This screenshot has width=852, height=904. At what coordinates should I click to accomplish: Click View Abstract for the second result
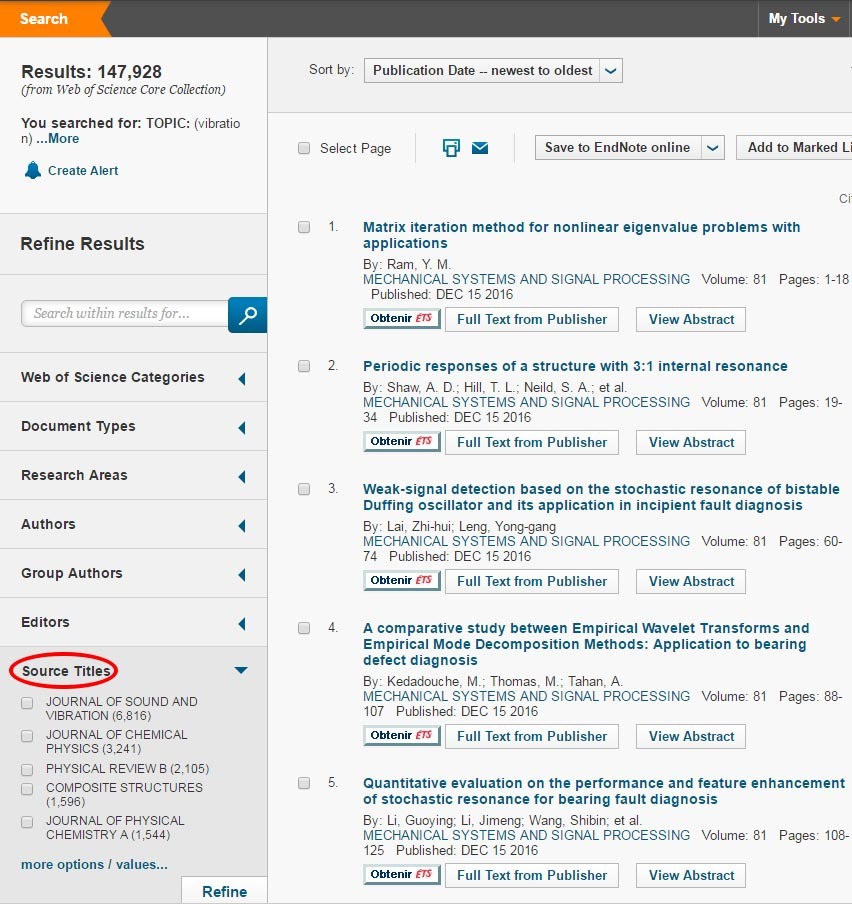[691, 442]
